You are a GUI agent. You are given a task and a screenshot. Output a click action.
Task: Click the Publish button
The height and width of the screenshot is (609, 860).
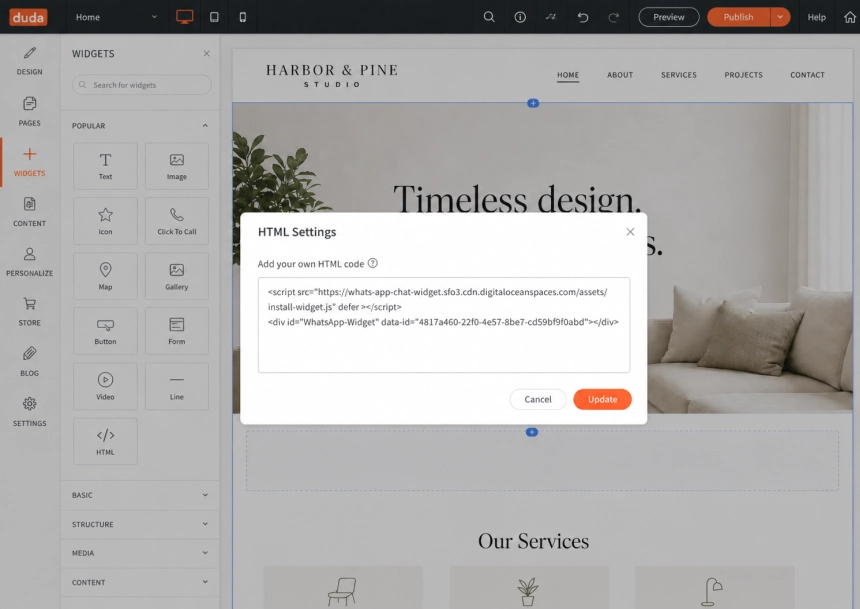pos(738,17)
